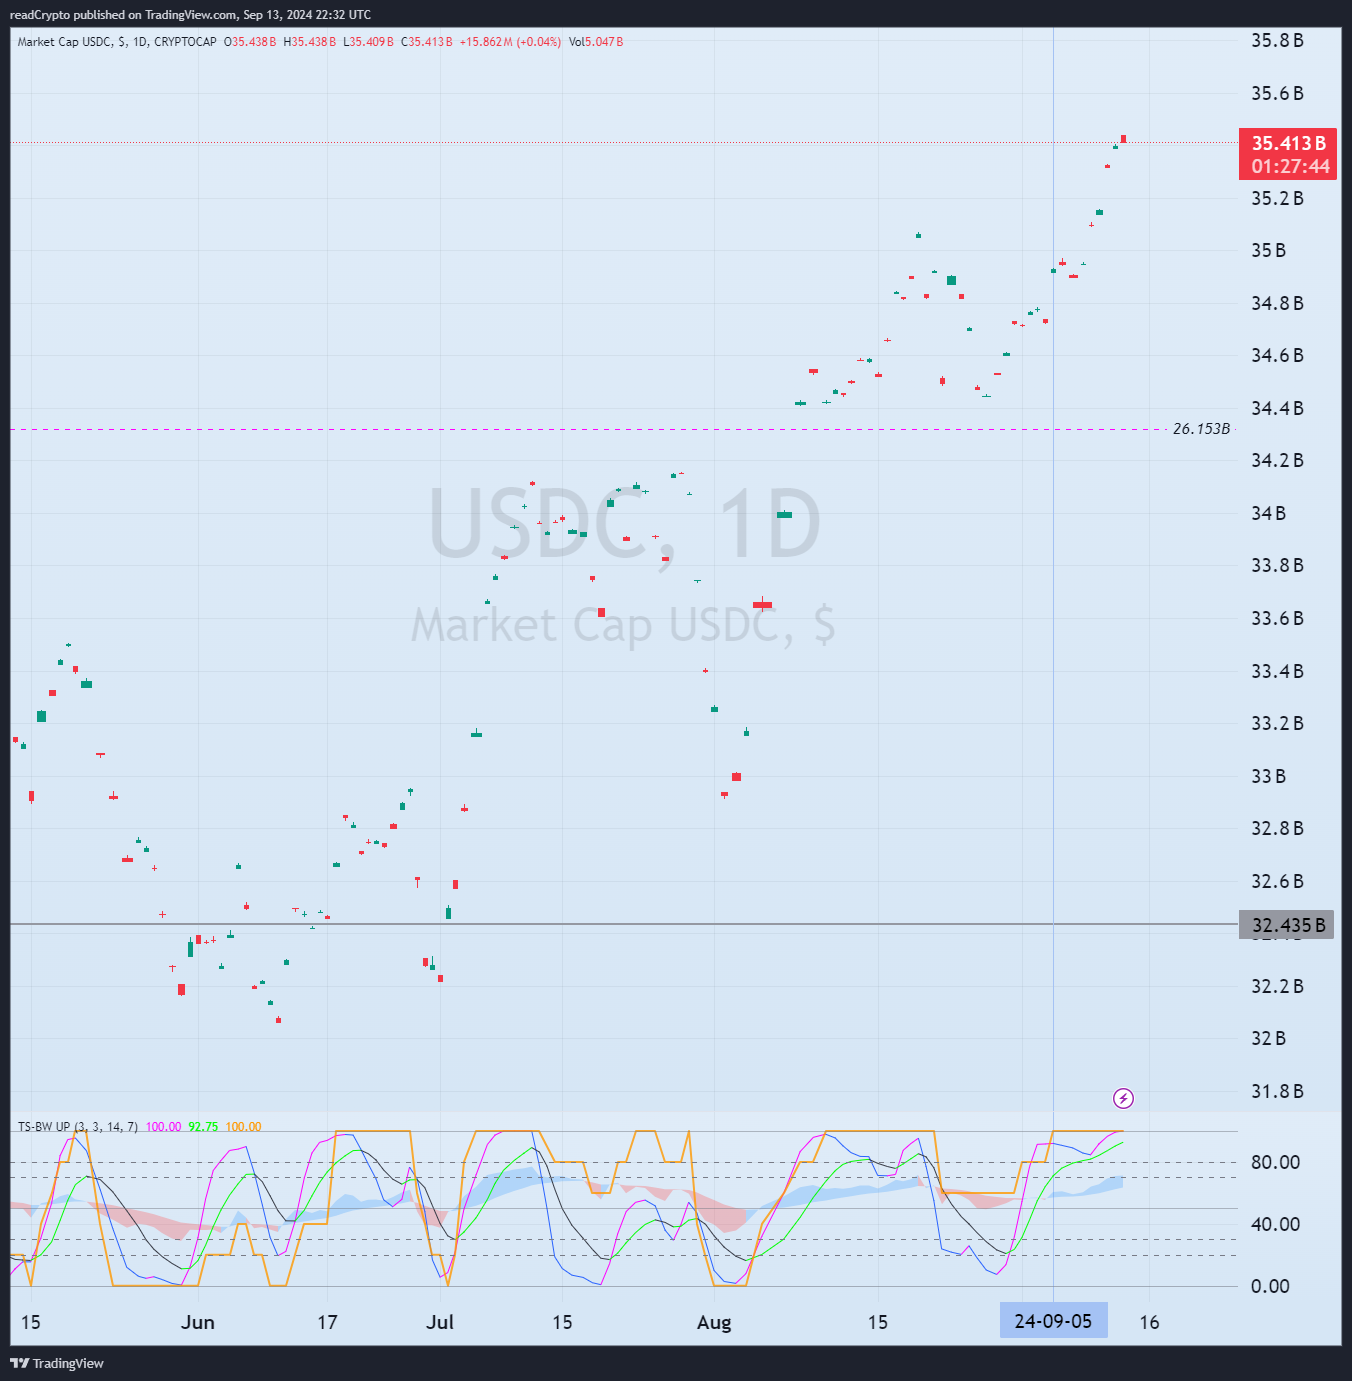
Task: Click the magenta 100.00 indicator value
Action: click(164, 1127)
